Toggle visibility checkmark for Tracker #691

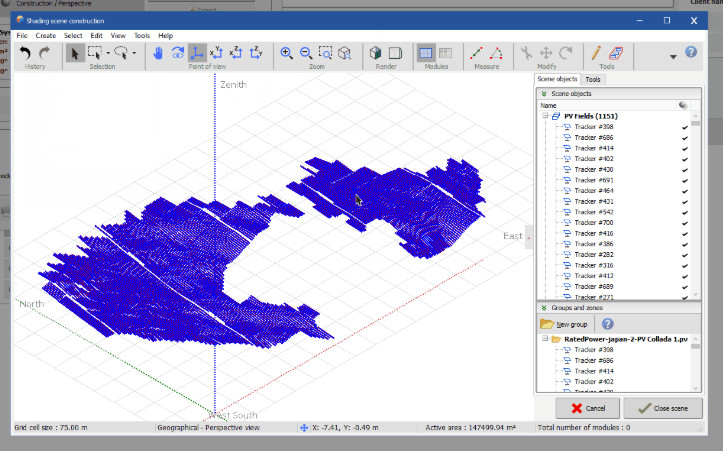point(685,180)
